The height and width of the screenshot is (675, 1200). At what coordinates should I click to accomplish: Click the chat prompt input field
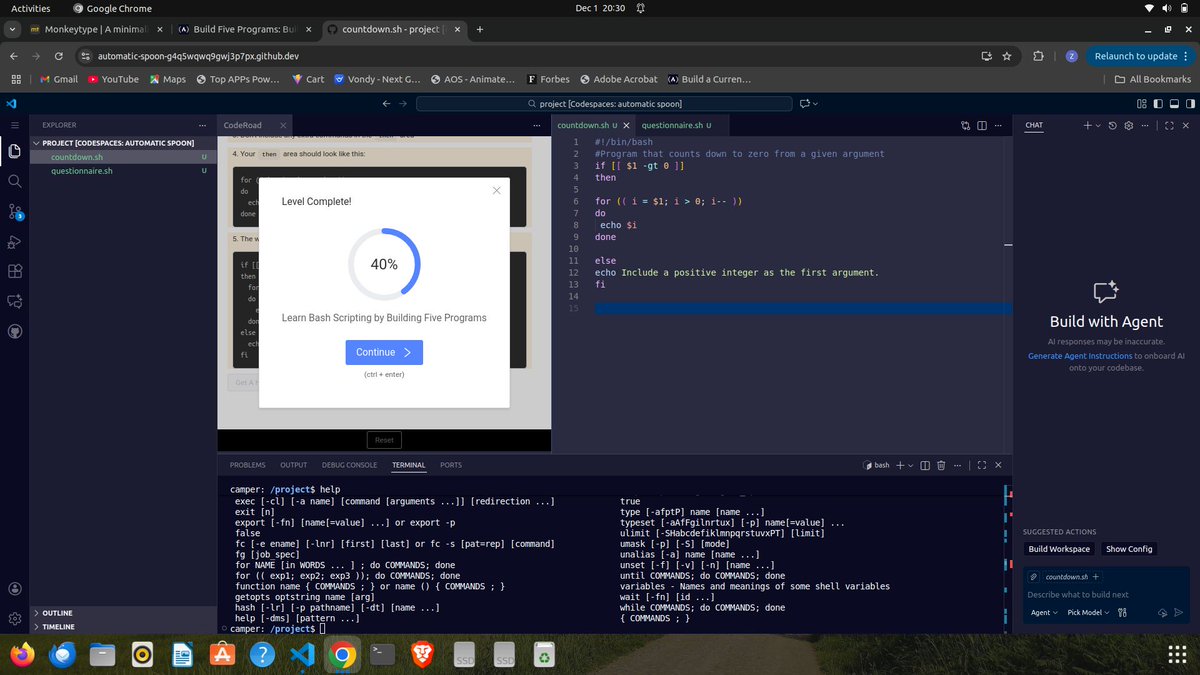click(1105, 594)
